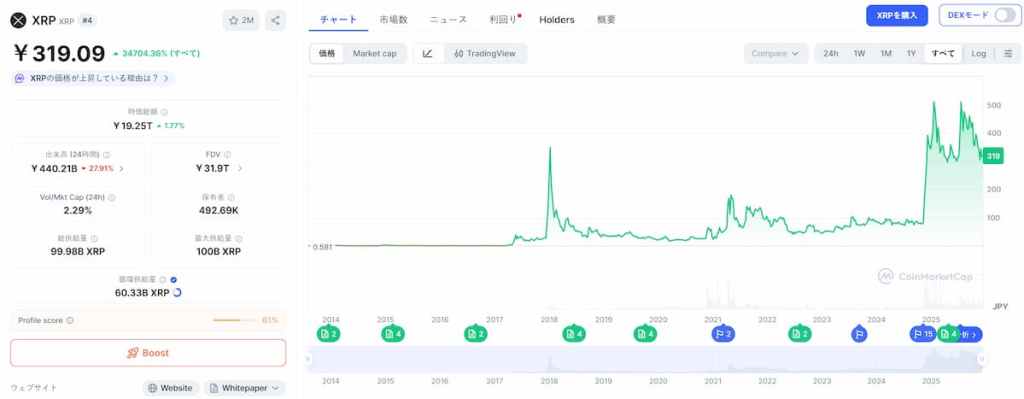
Task: Click the share icon beside the watchlist button
Action: (x=276, y=20)
